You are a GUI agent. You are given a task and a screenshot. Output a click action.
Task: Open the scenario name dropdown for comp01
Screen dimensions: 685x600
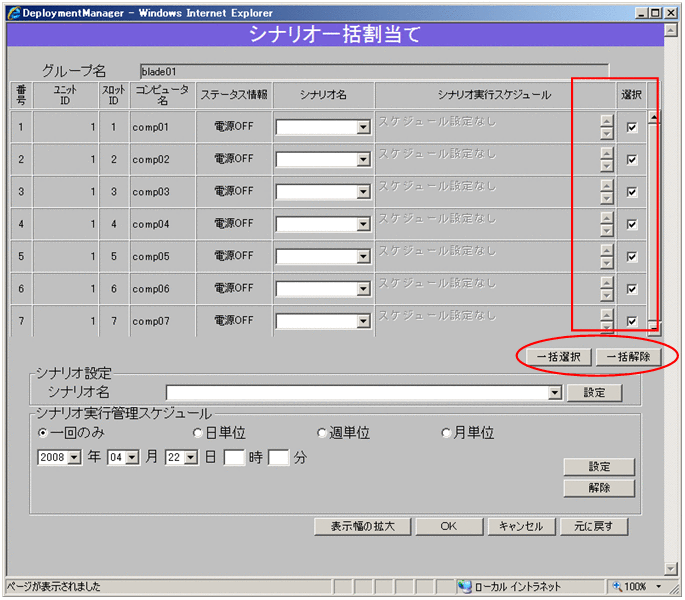coord(363,127)
